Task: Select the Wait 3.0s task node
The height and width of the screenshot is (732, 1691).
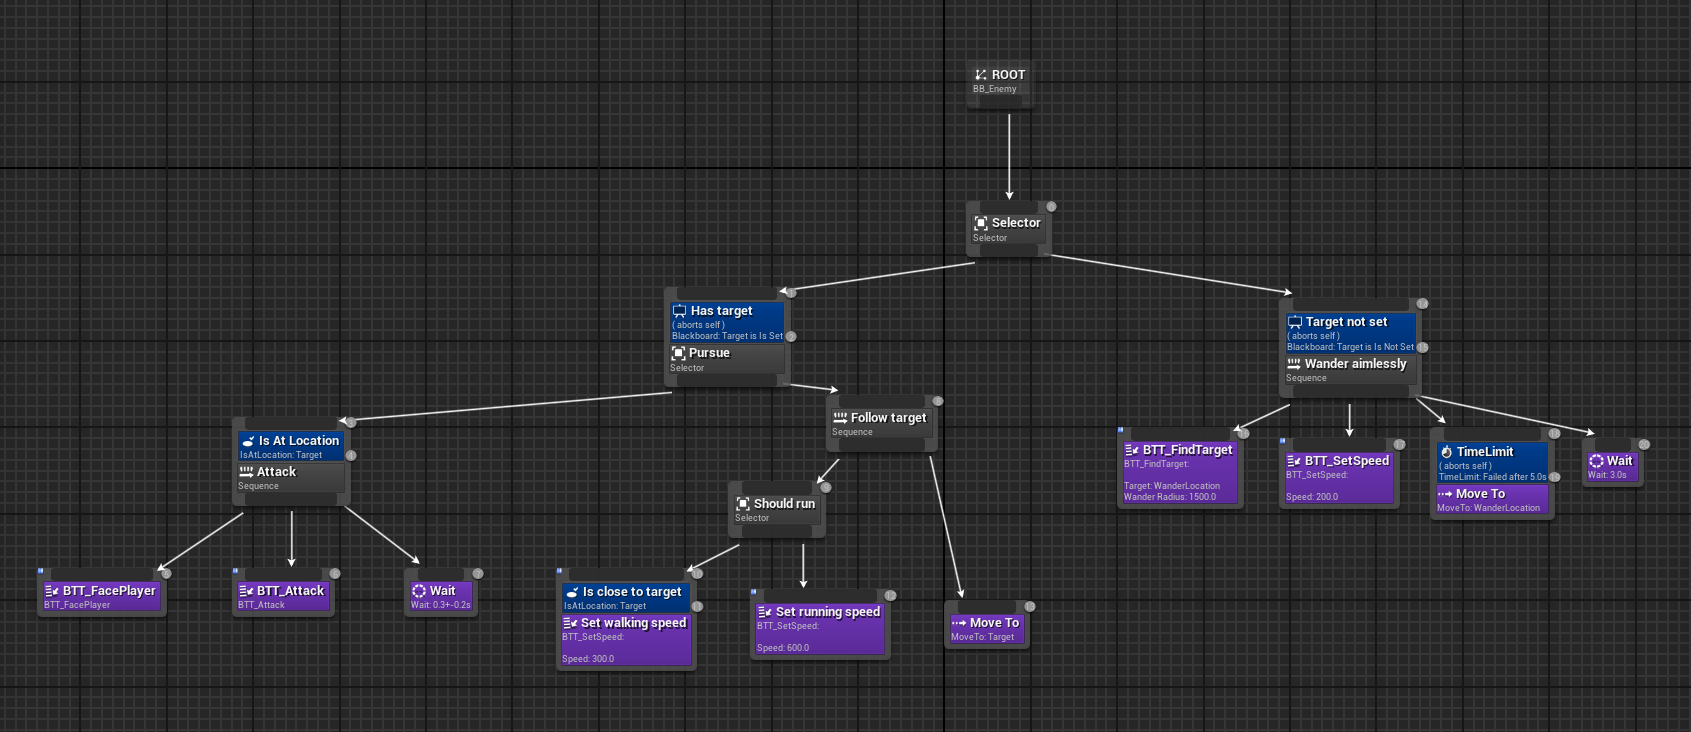Action: (x=1612, y=467)
